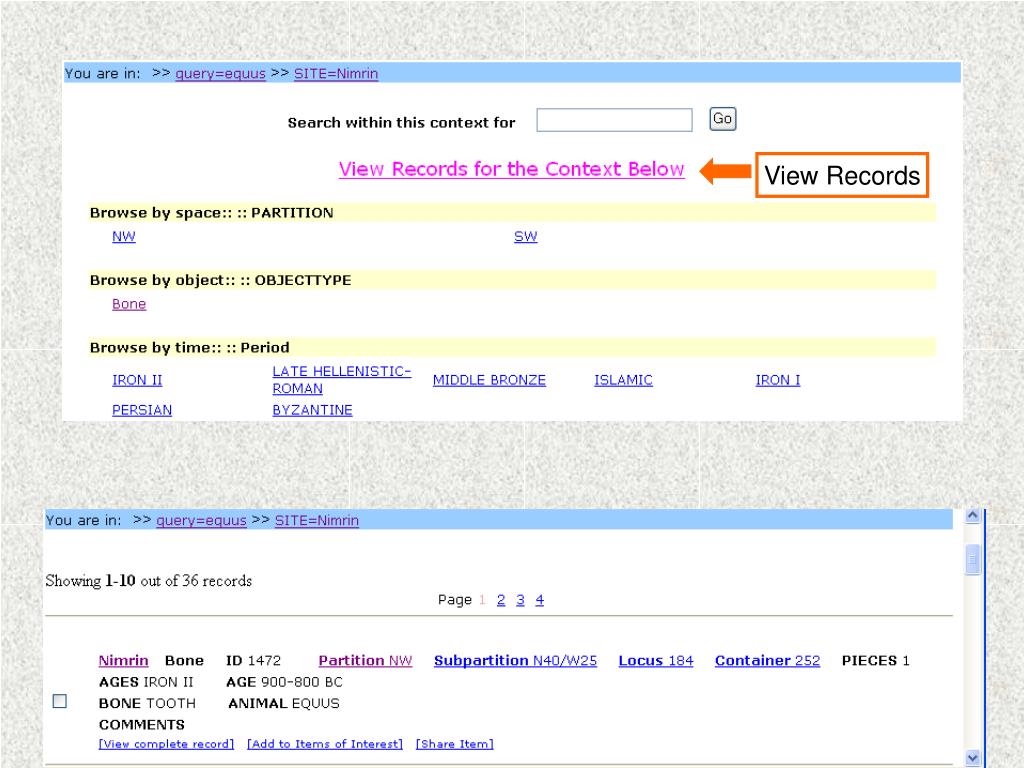This screenshot has width=1024, height=768.
Task: Click the results pane scrollbar thumb
Action: pyautogui.click(x=972, y=560)
